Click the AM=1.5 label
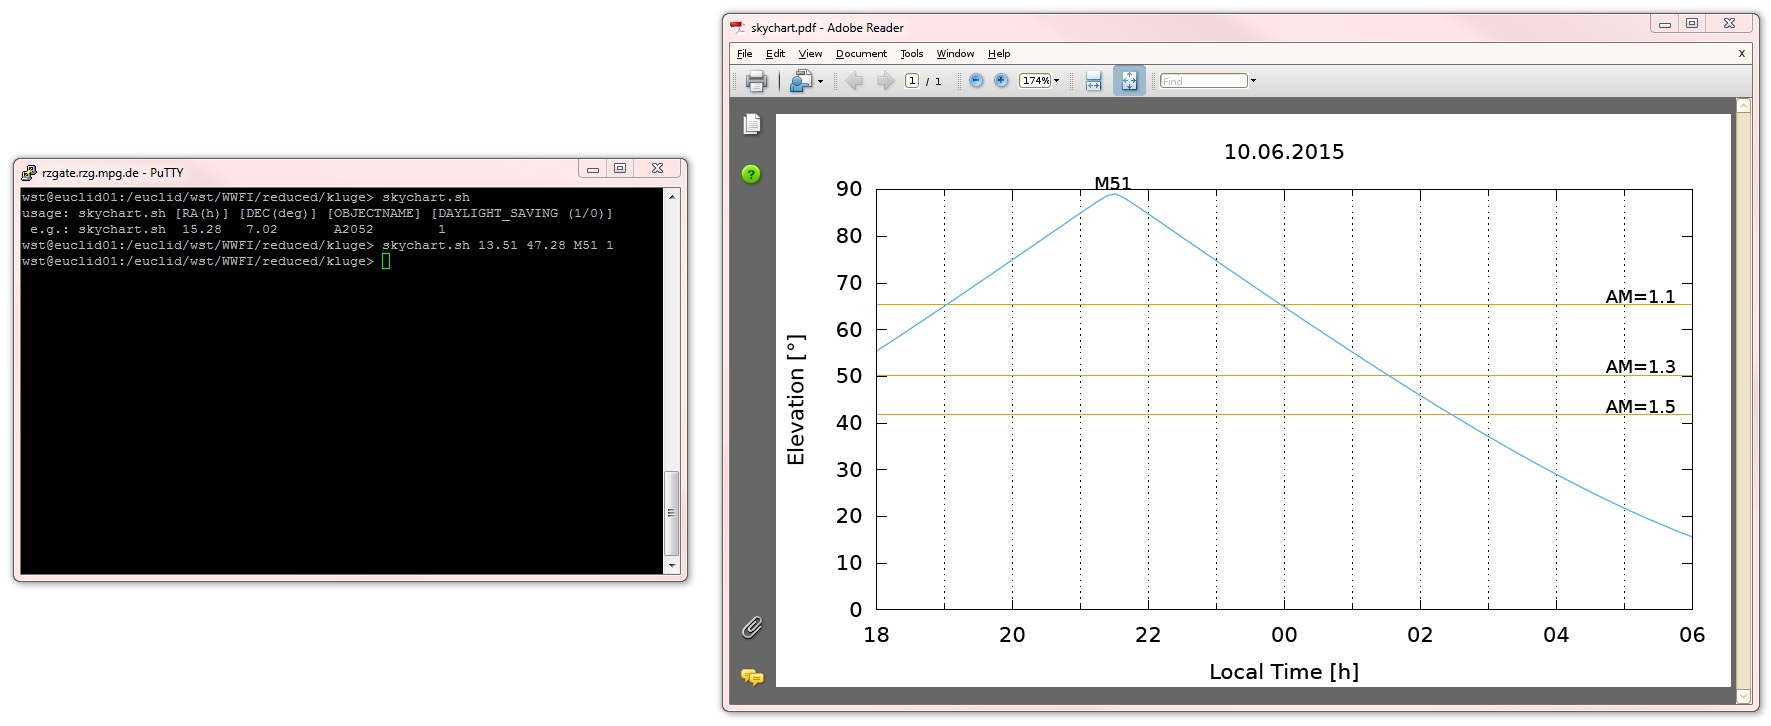Screen dimensions: 1771x726 tap(1640, 406)
